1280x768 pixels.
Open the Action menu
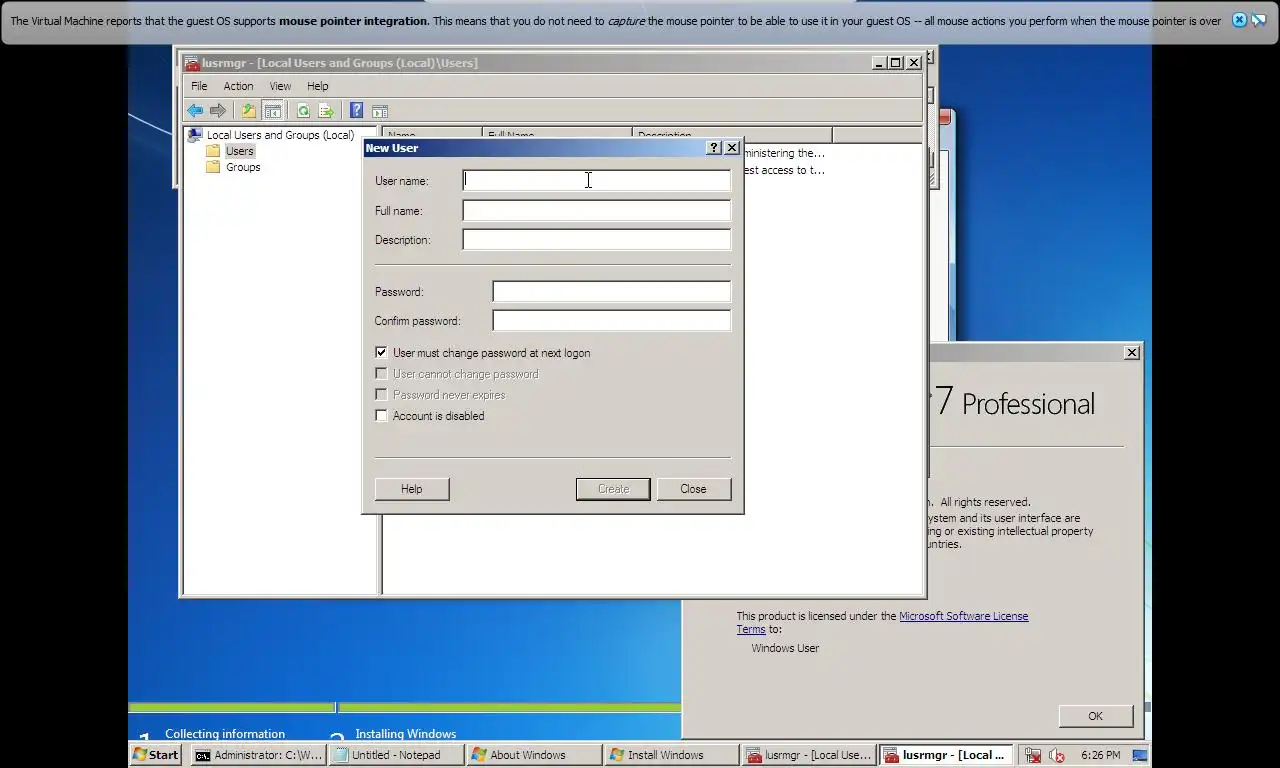[x=238, y=86]
